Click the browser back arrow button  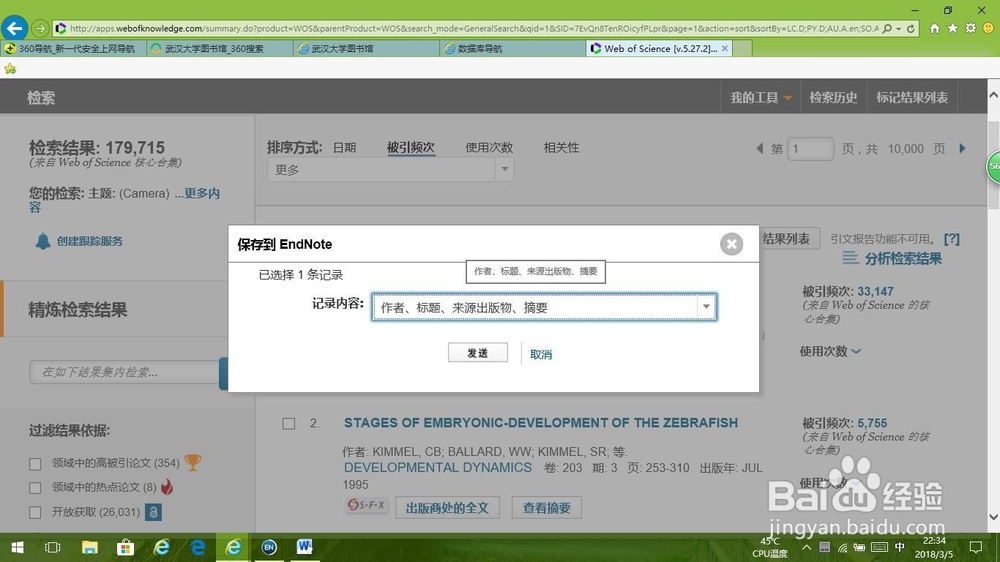[x=14, y=28]
